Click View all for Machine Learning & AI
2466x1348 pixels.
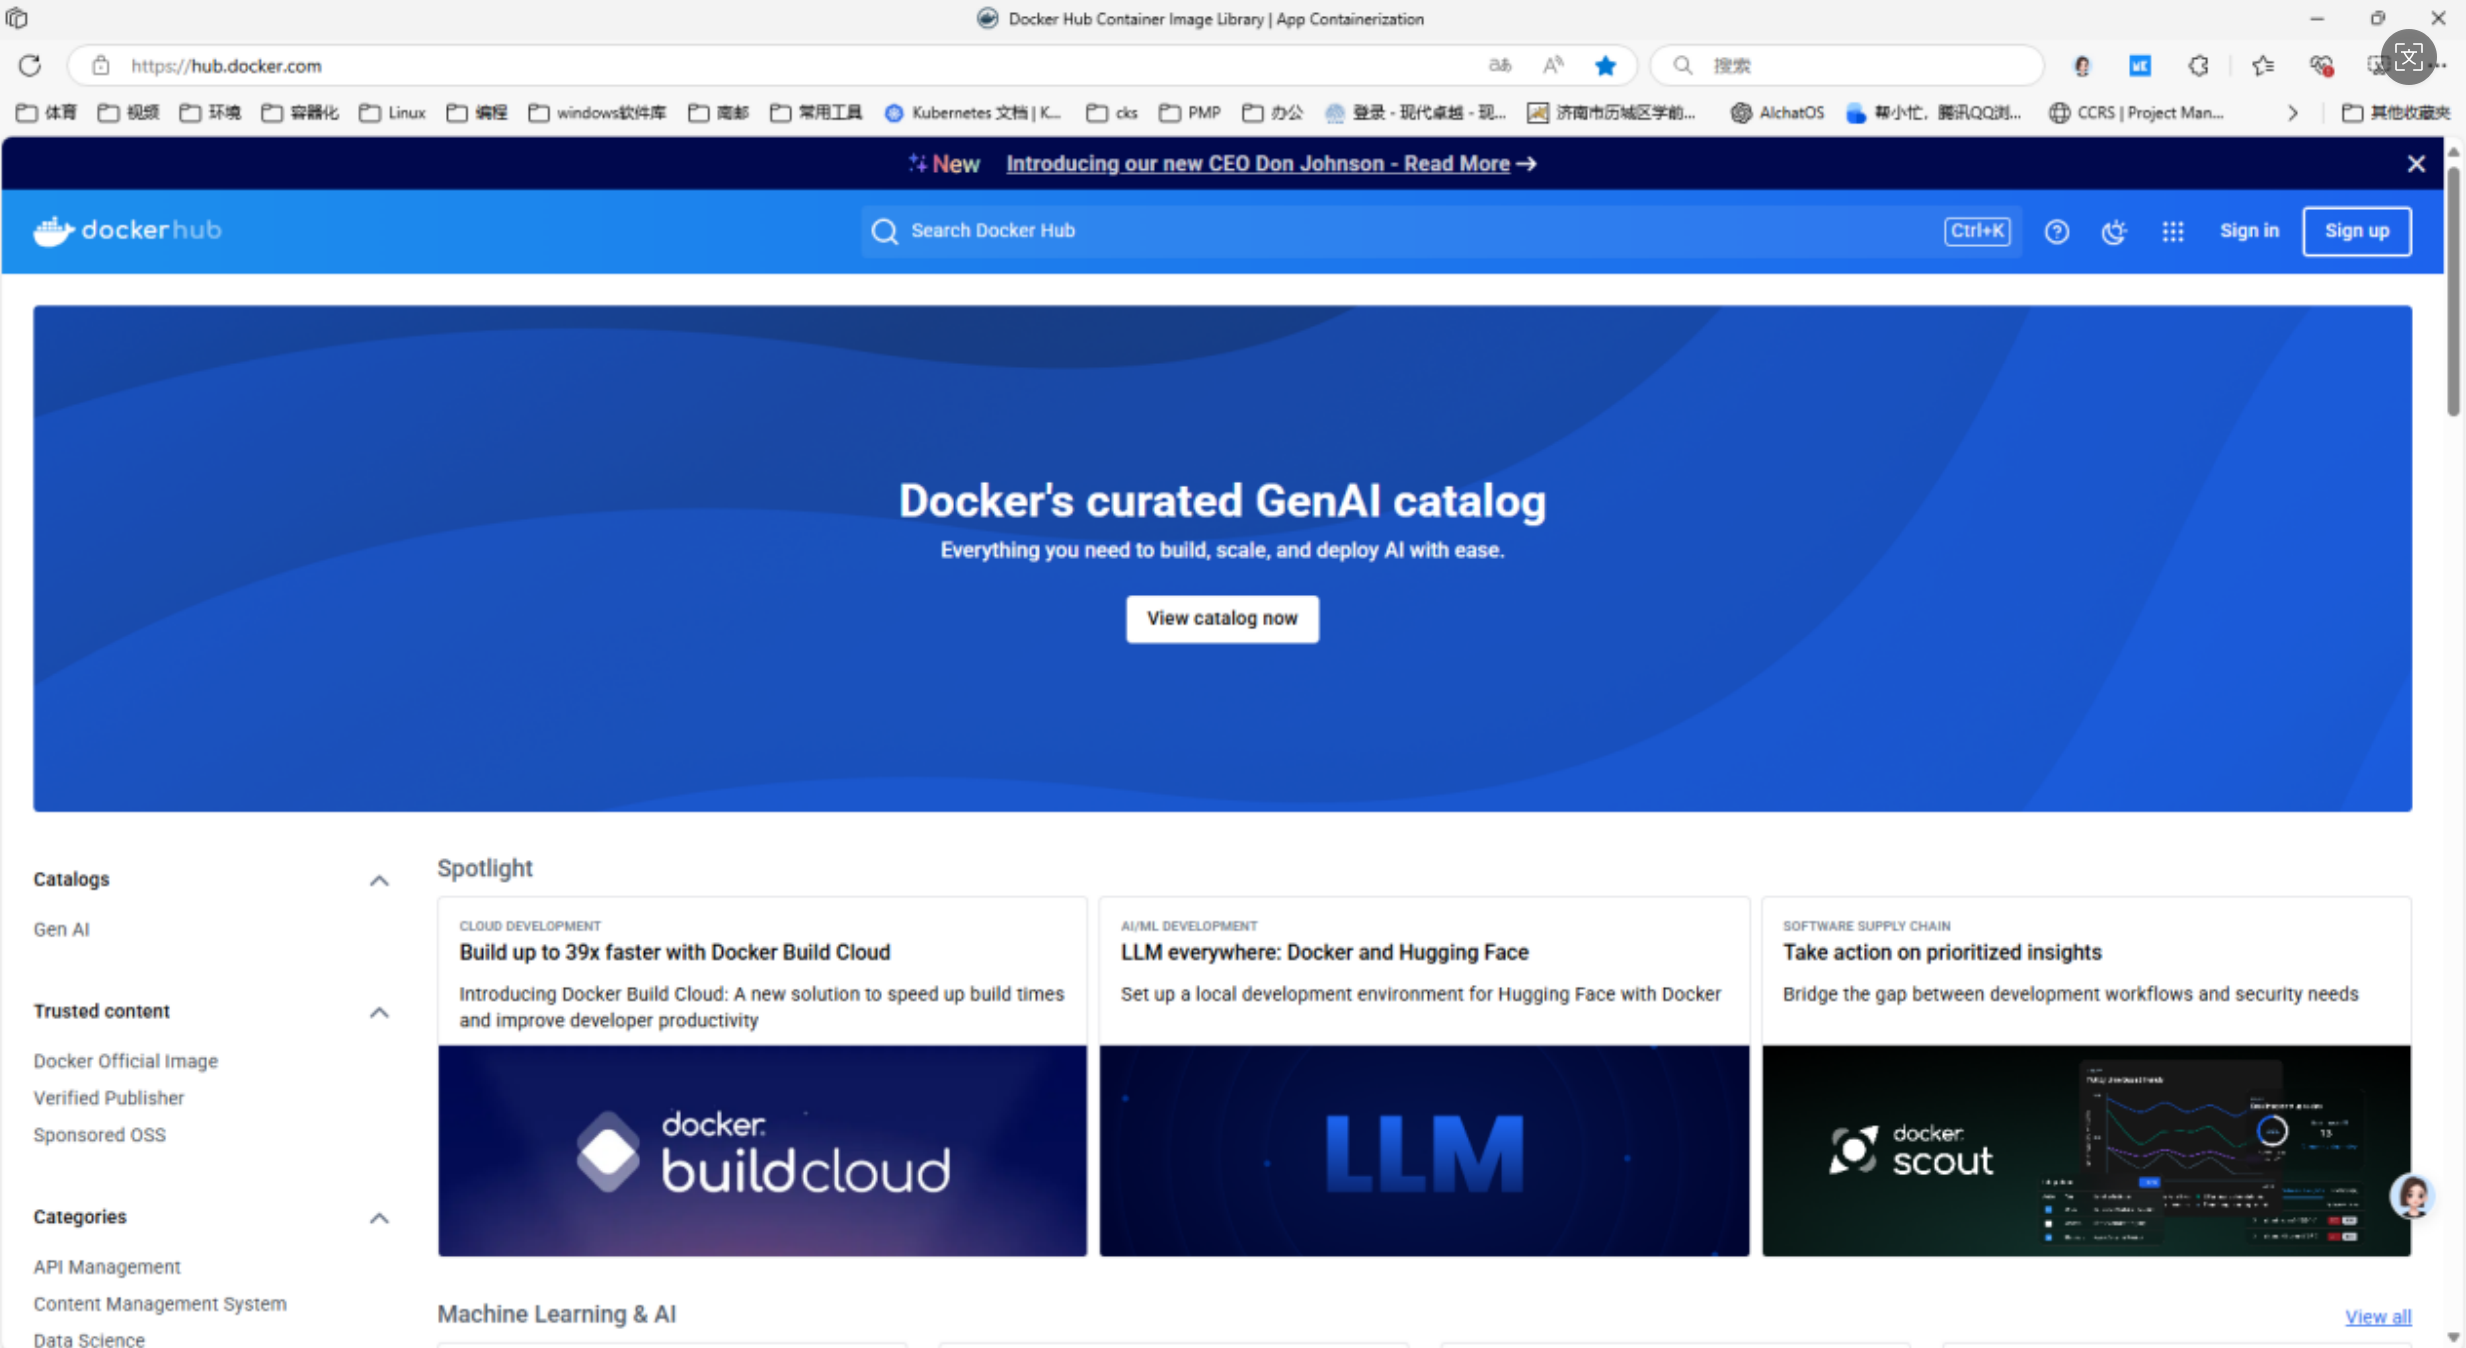[2378, 1317]
